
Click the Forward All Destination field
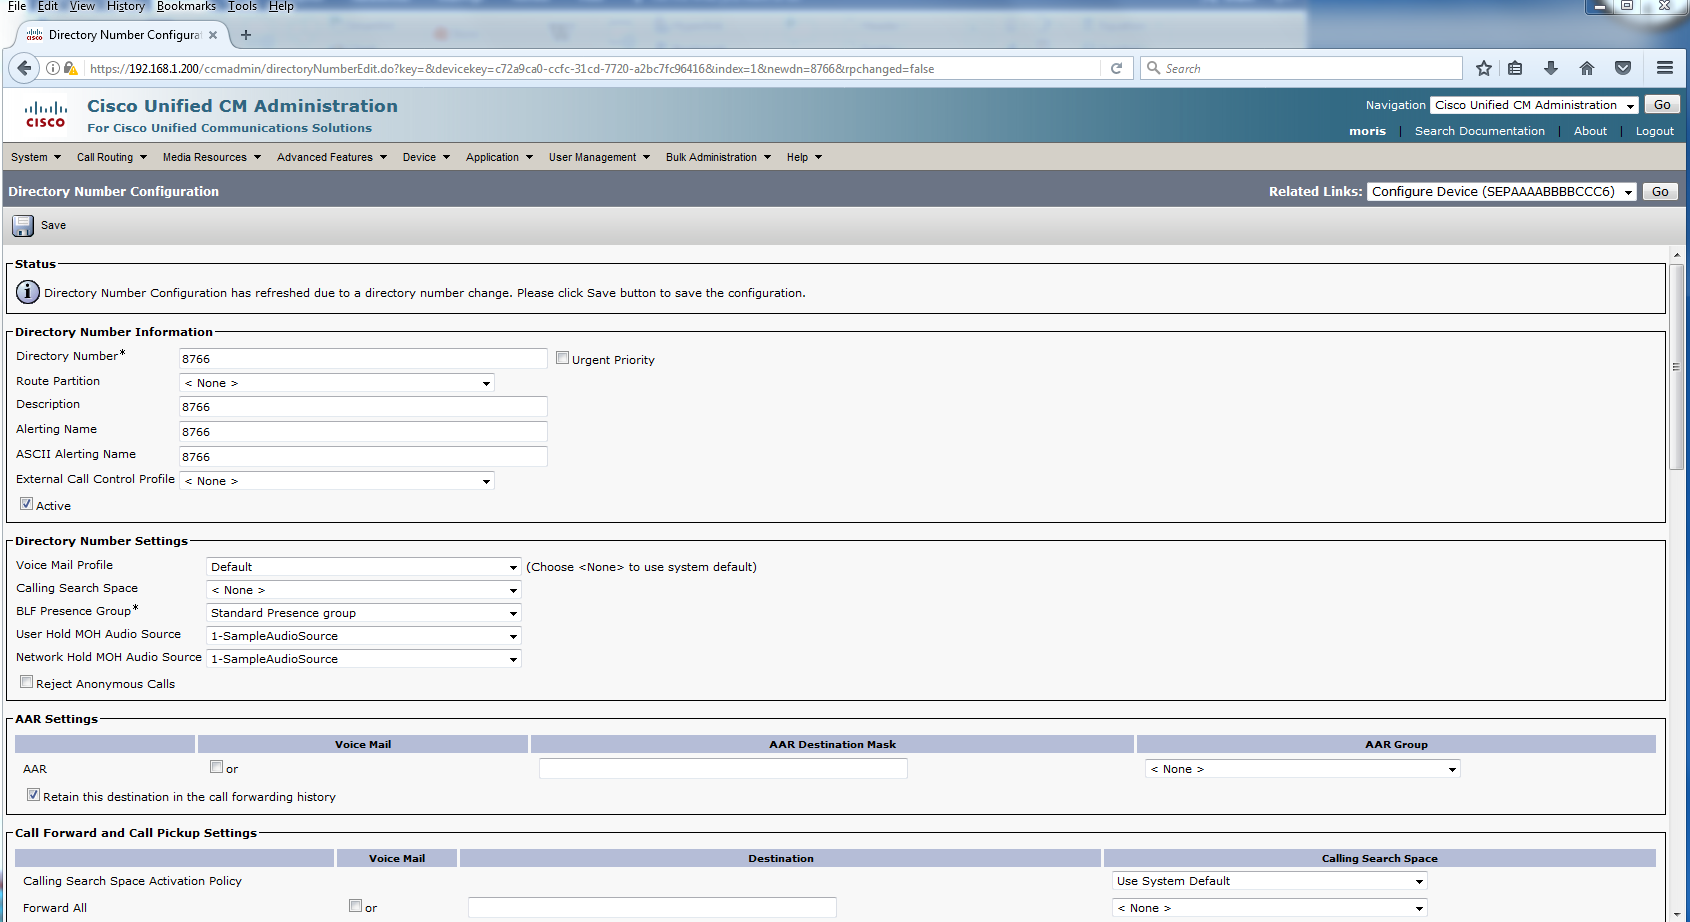[652, 907]
